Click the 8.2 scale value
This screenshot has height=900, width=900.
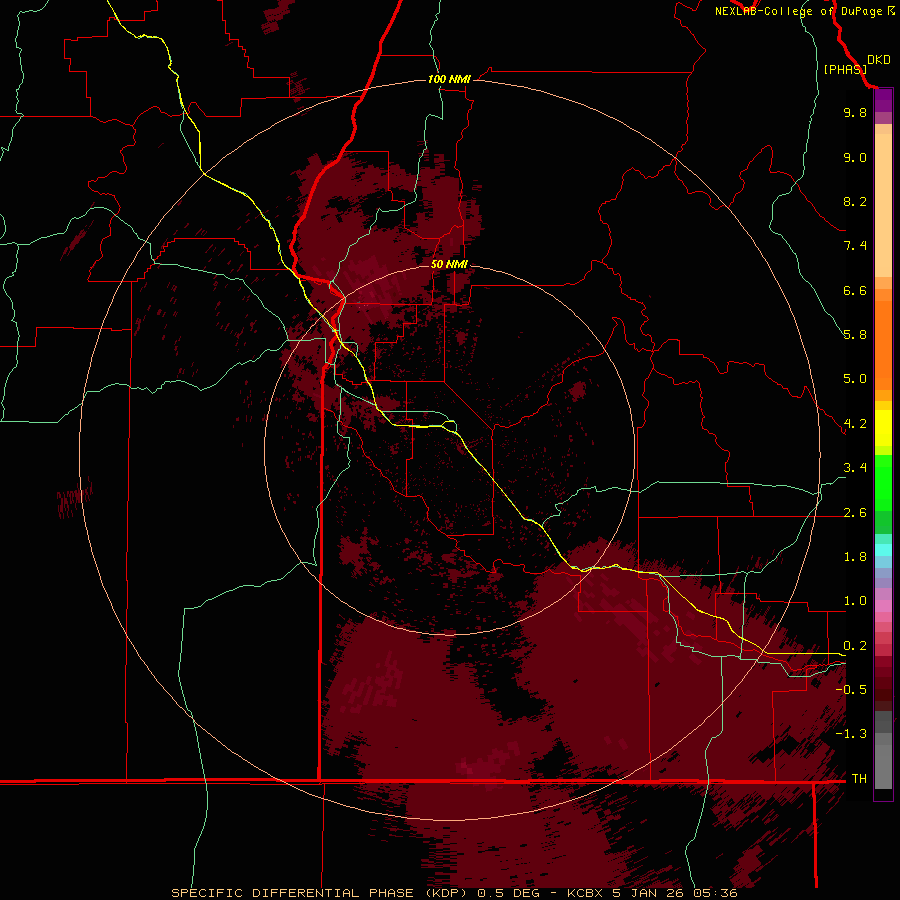[x=855, y=201]
